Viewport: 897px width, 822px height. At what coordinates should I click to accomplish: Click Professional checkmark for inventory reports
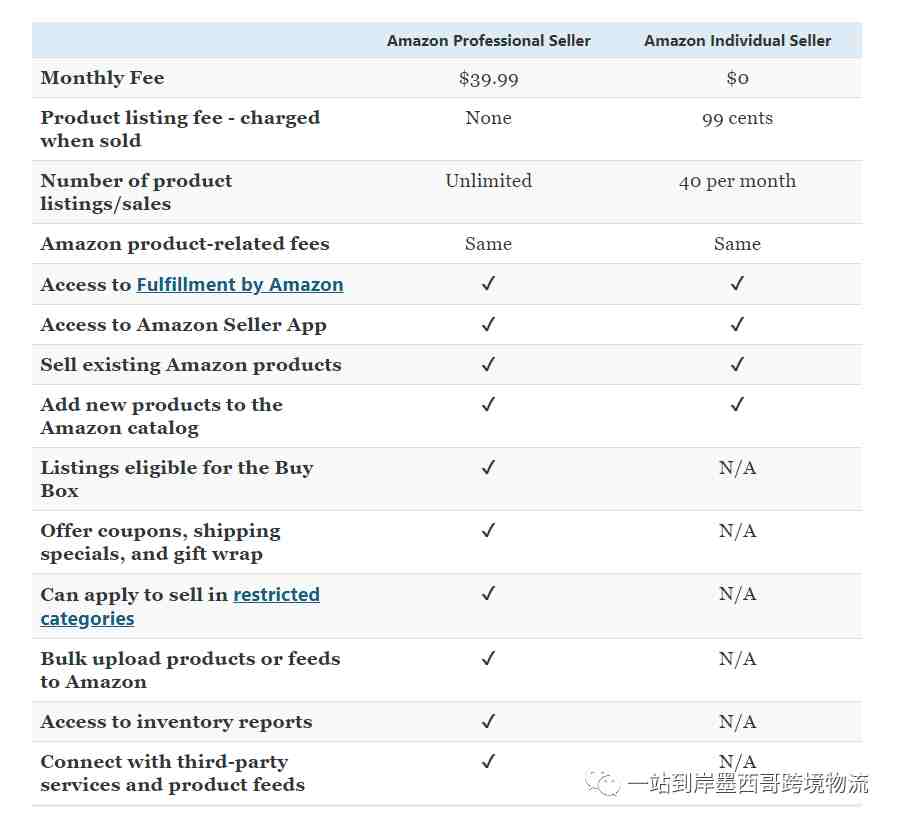click(x=489, y=721)
